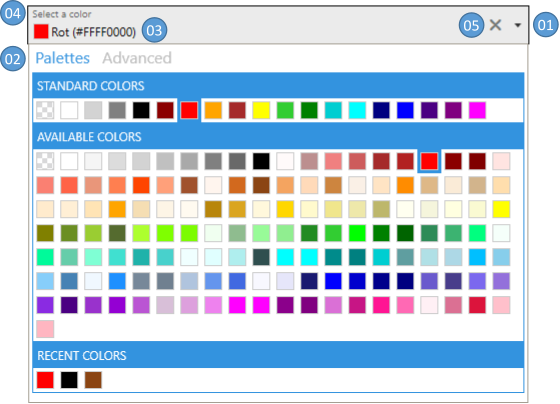Select the brown swatch in Recent Colors
The height and width of the screenshot is (404, 560).
pos(93,380)
